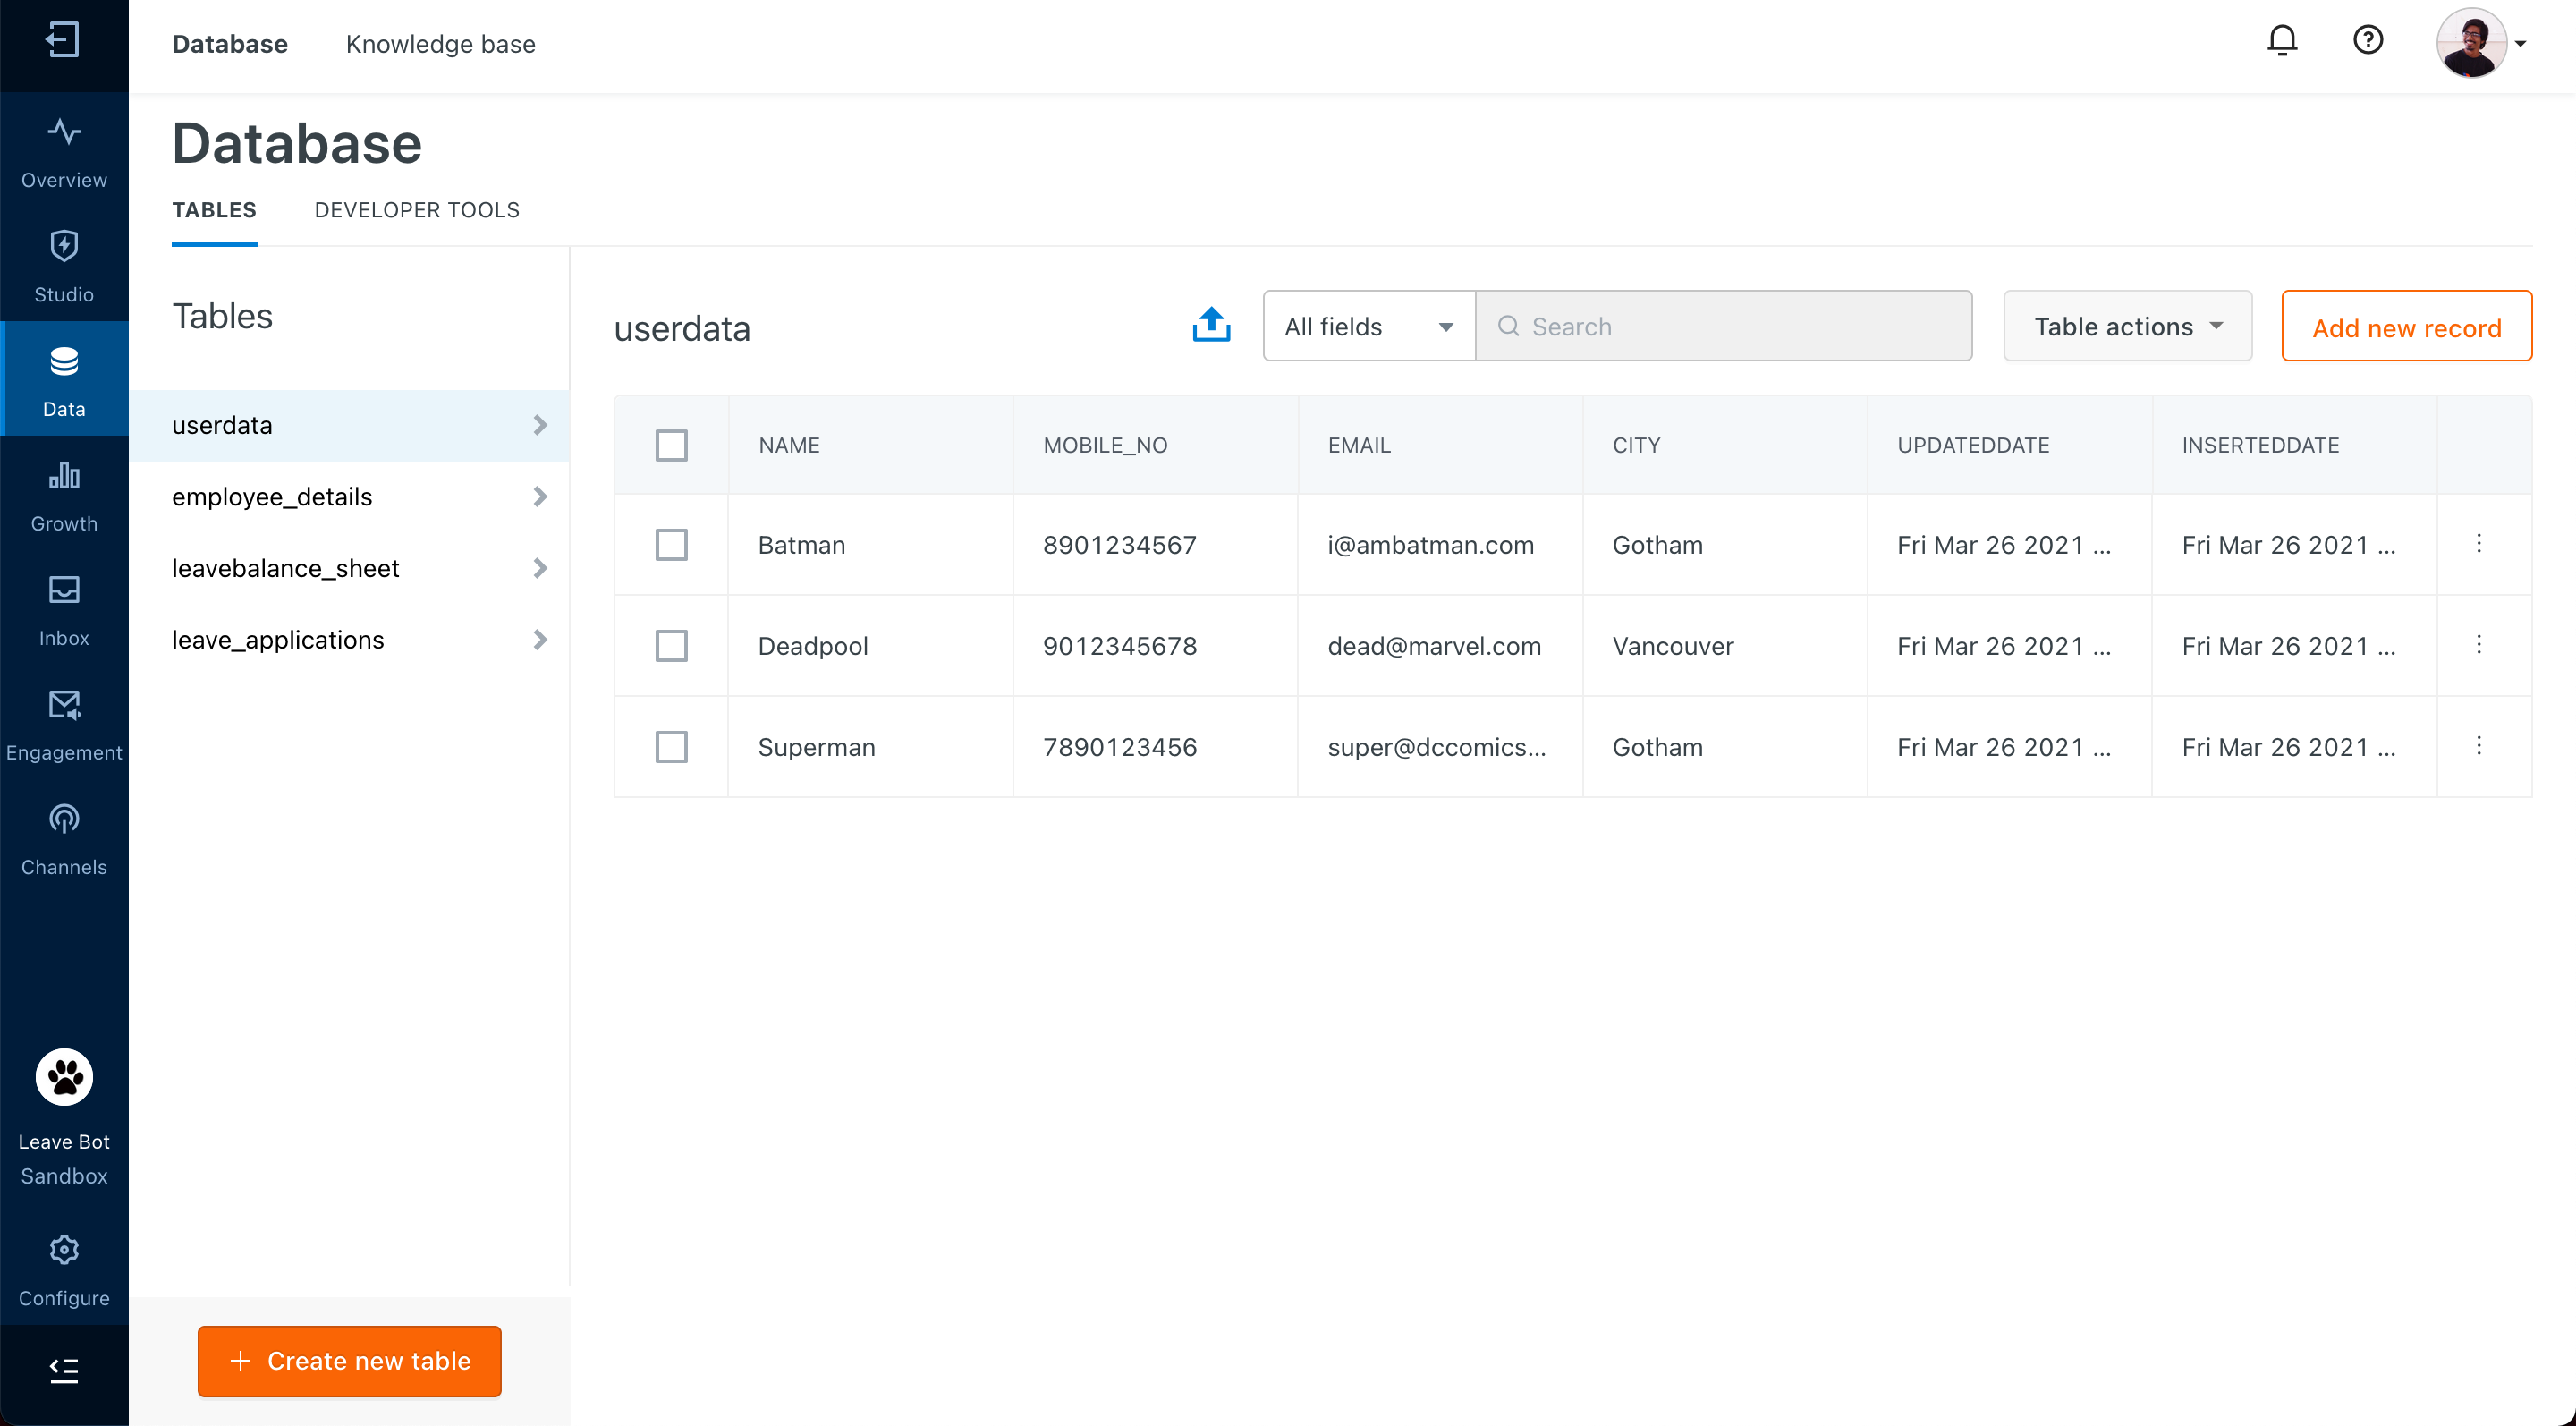The image size is (2576, 1426).
Task: Switch to the Knowledge base tab
Action: (x=441, y=44)
